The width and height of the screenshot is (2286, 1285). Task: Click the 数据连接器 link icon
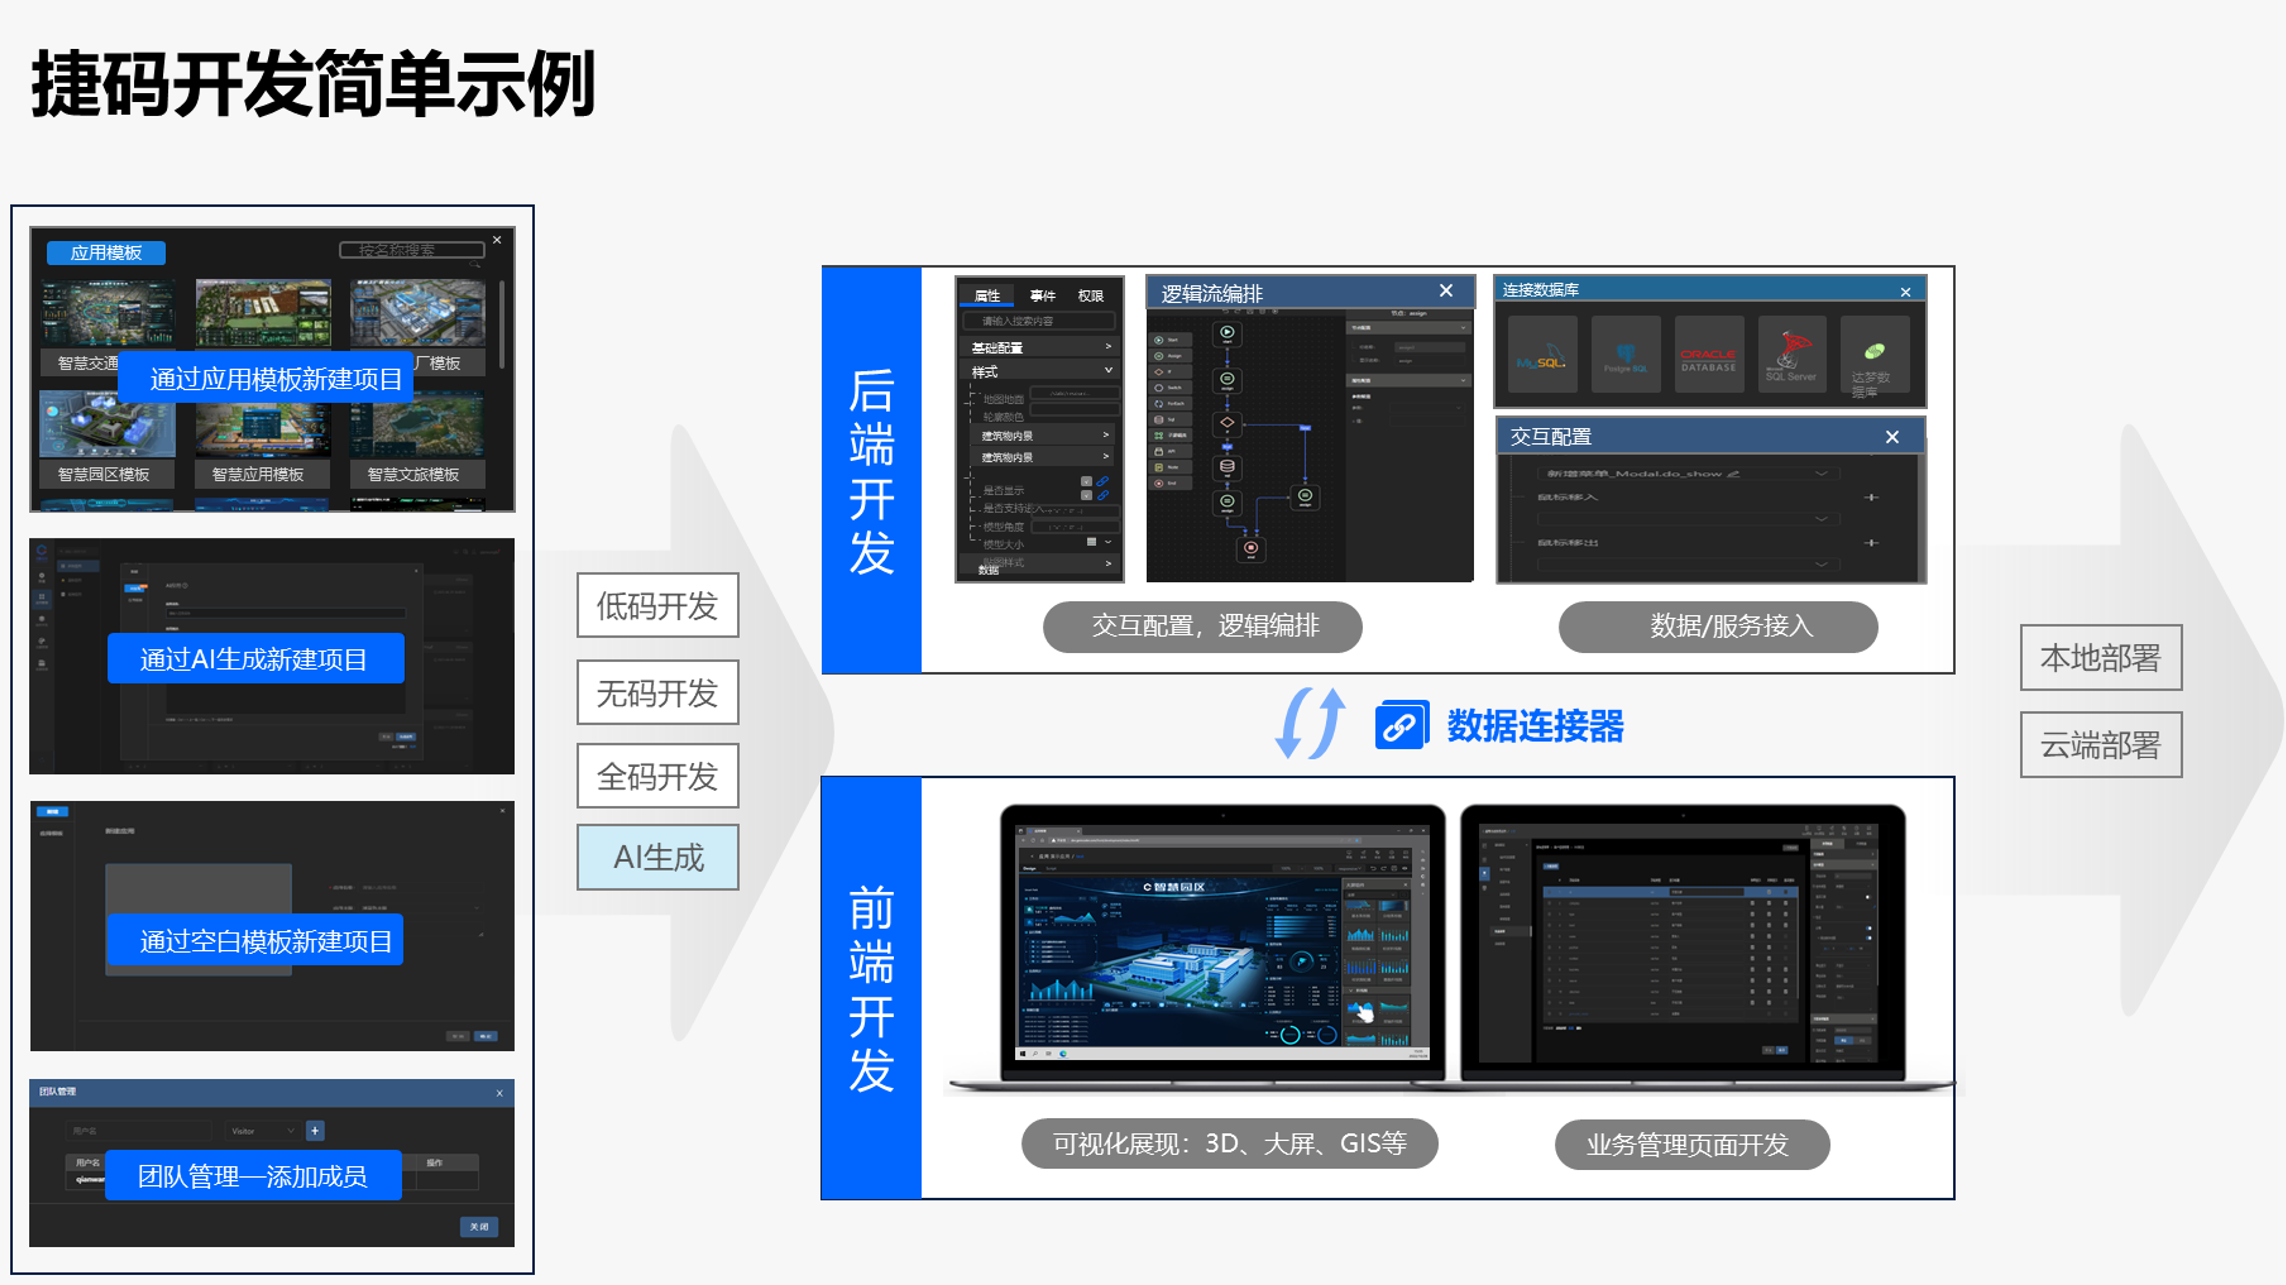(1401, 726)
